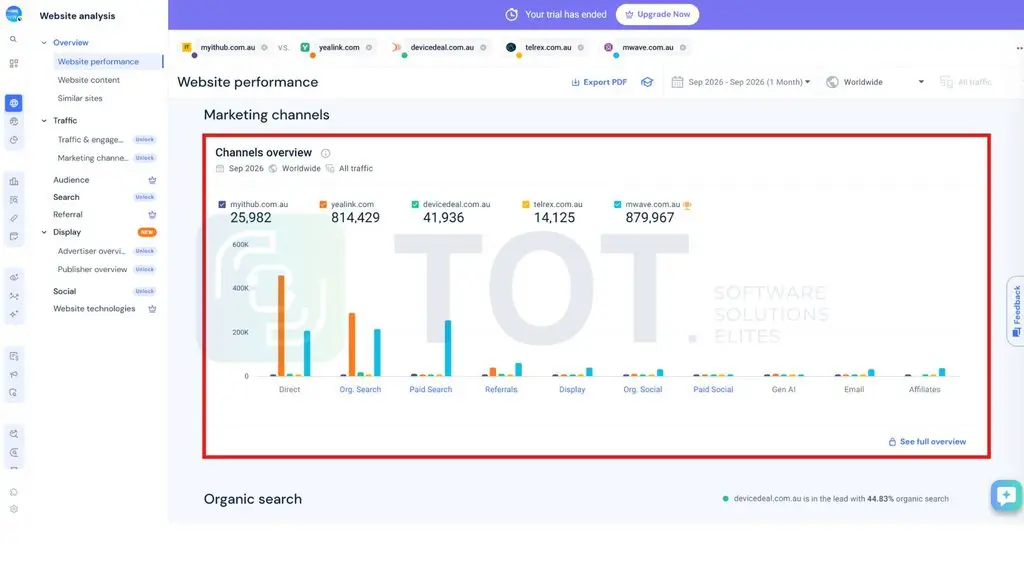Click the Paid Social channel label

coord(713,390)
